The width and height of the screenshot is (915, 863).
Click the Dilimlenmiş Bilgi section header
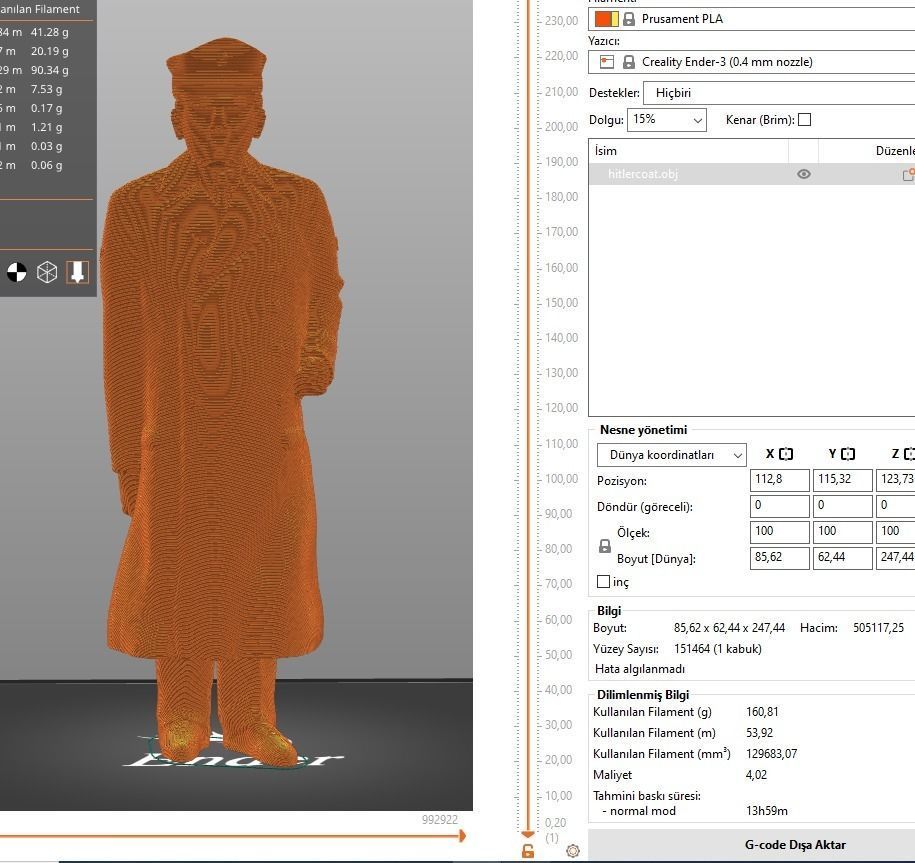643,695
